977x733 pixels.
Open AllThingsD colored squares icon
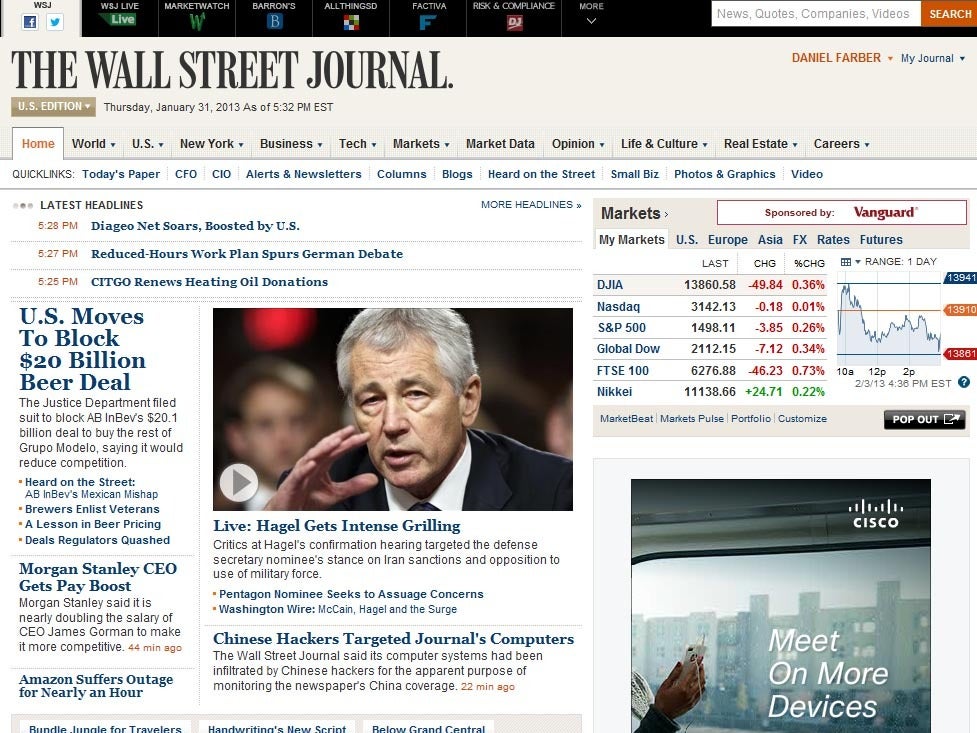click(x=351, y=23)
